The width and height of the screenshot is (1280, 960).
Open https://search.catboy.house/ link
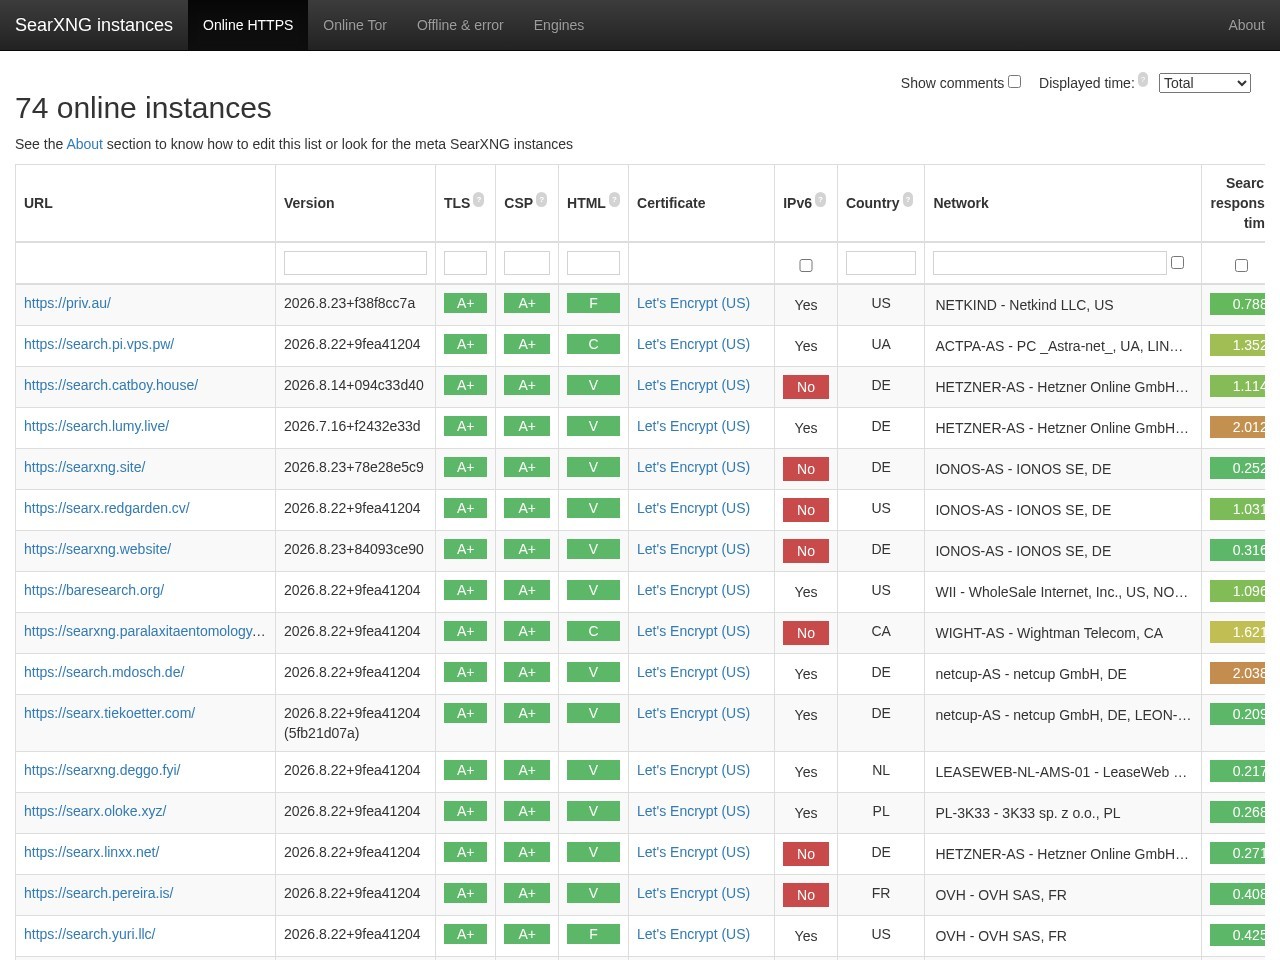(111, 385)
